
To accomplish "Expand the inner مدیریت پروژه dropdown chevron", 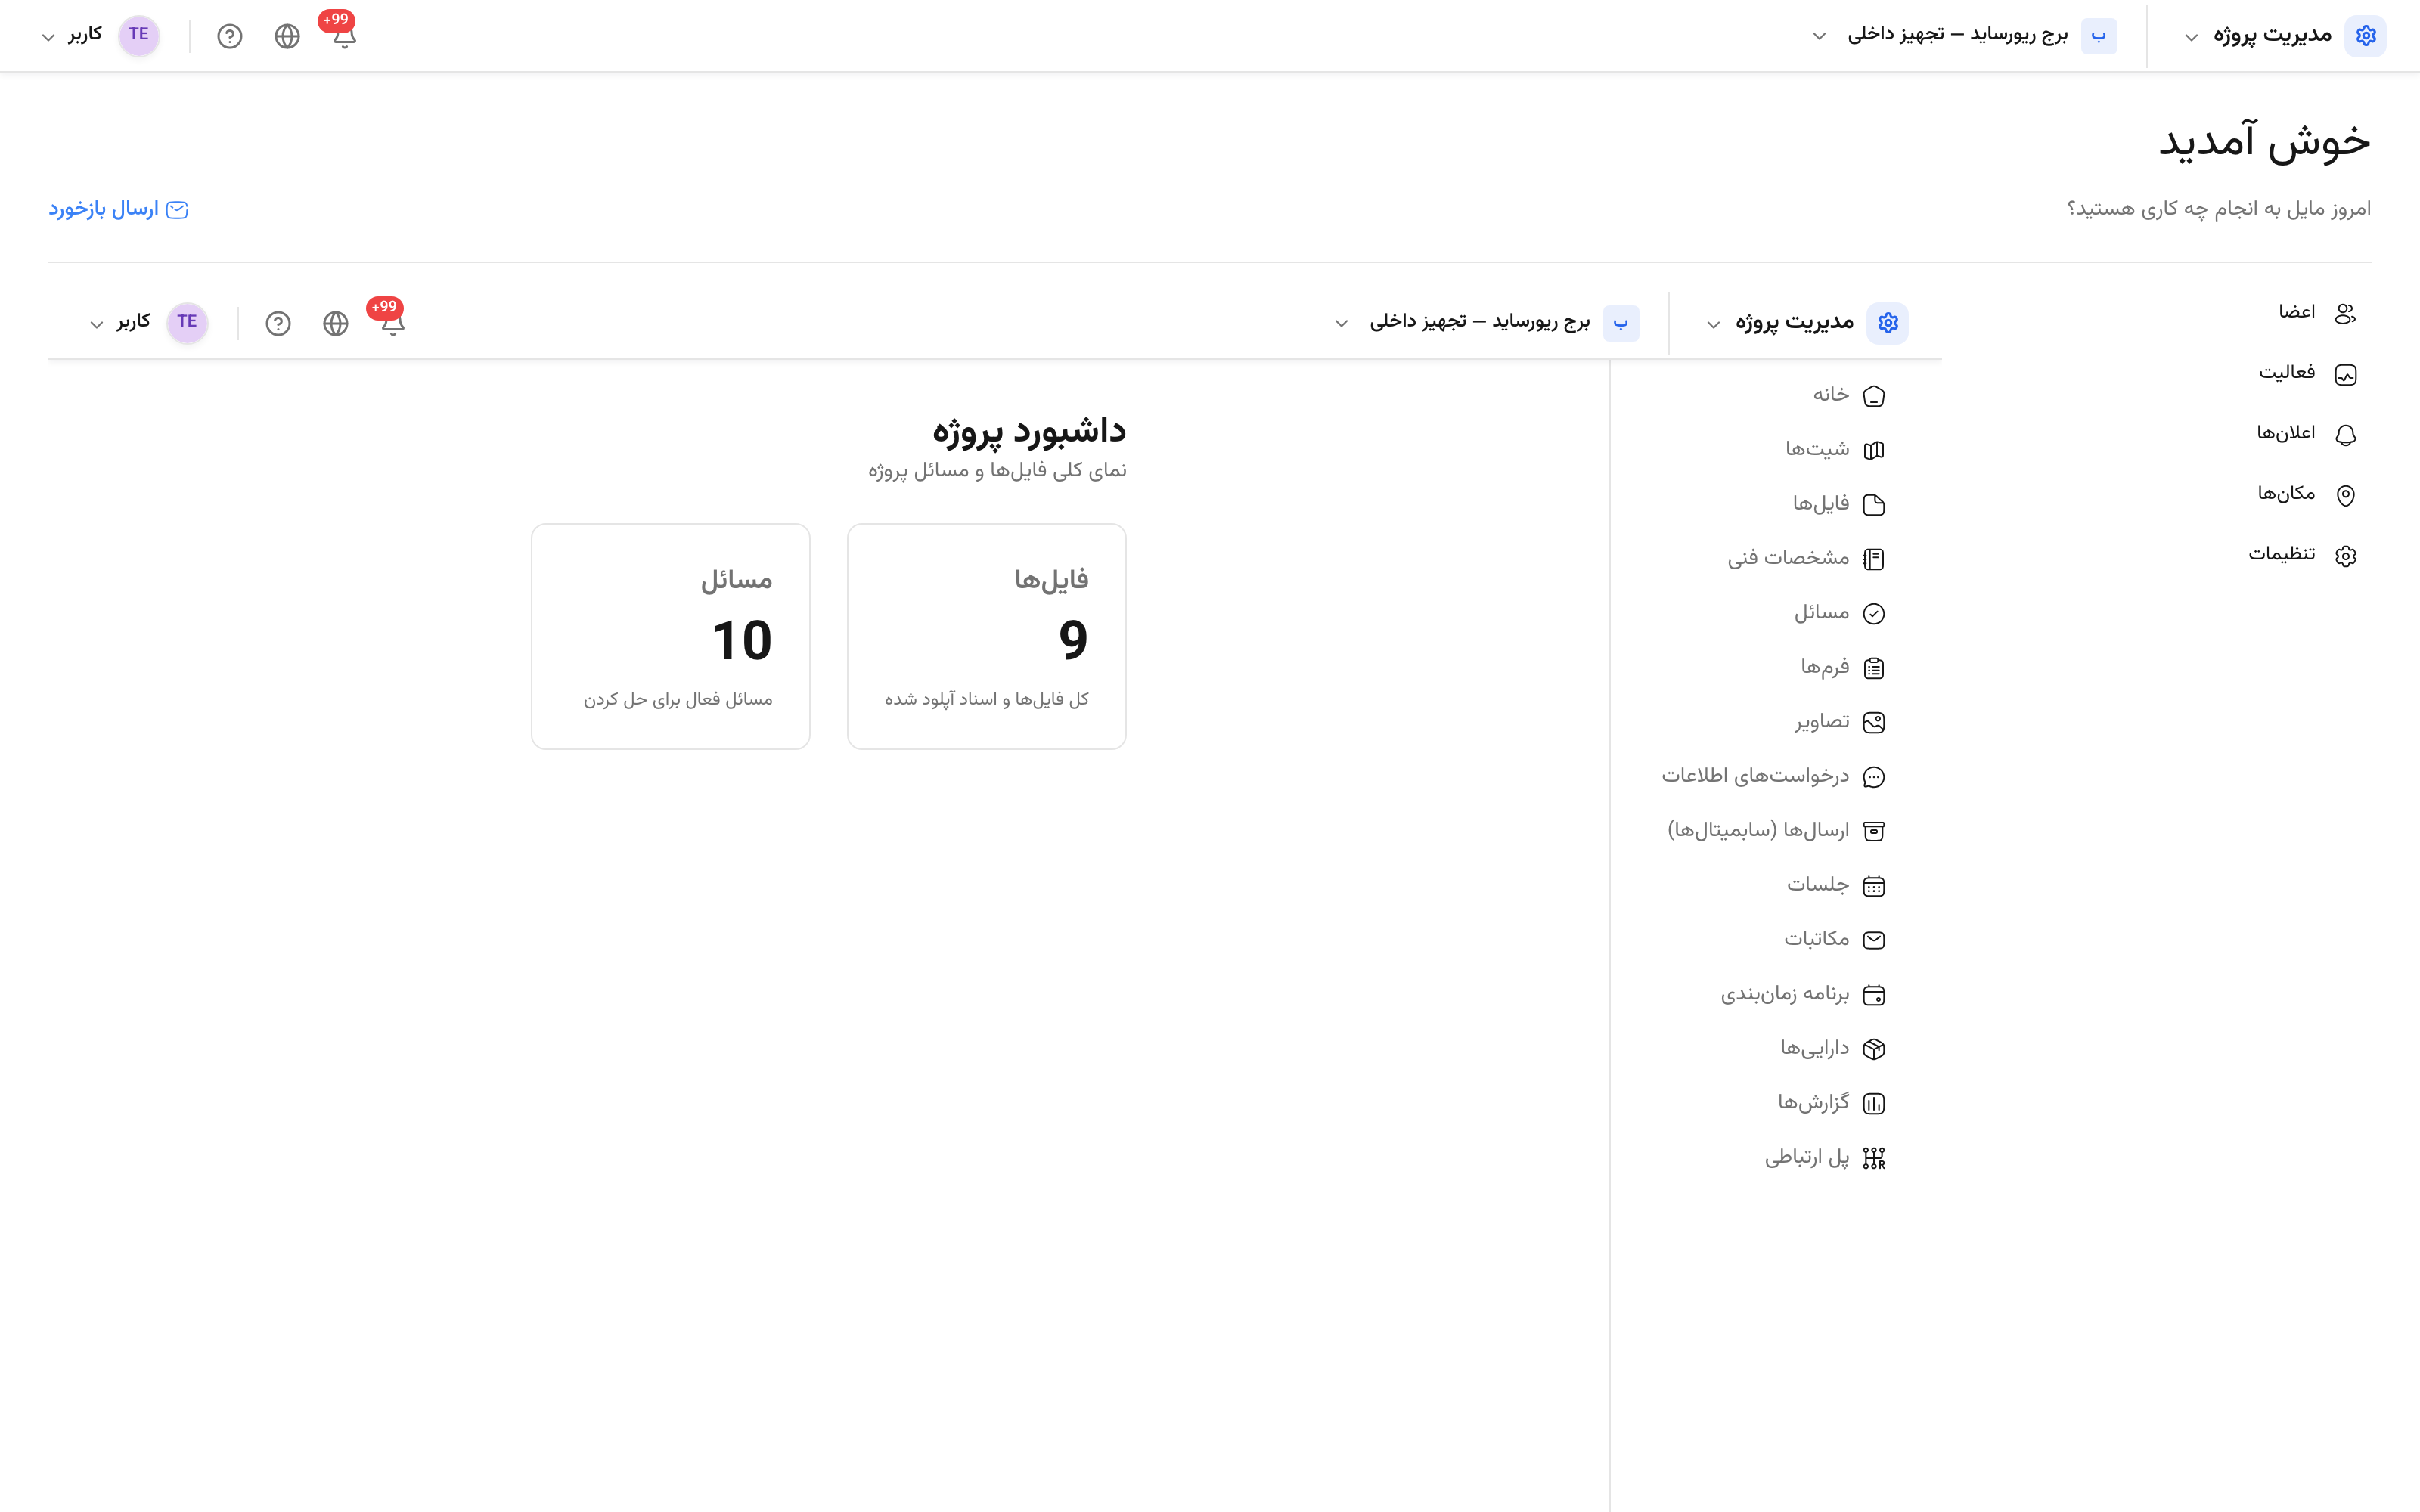I will pyautogui.click(x=1713, y=324).
